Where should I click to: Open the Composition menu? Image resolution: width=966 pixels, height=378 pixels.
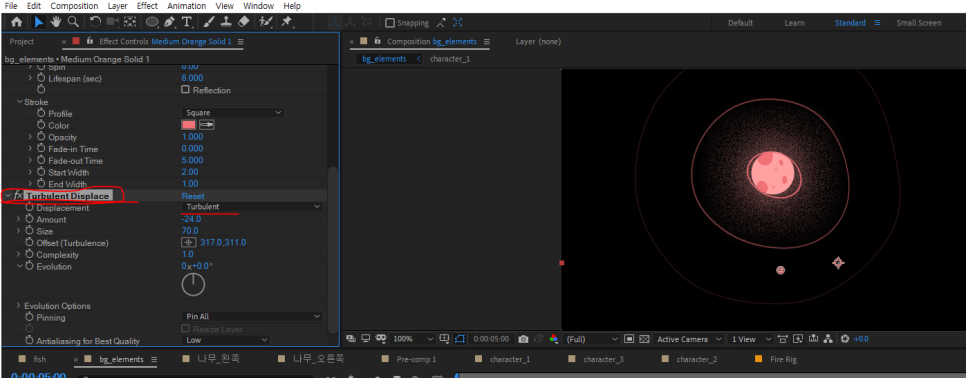(74, 6)
